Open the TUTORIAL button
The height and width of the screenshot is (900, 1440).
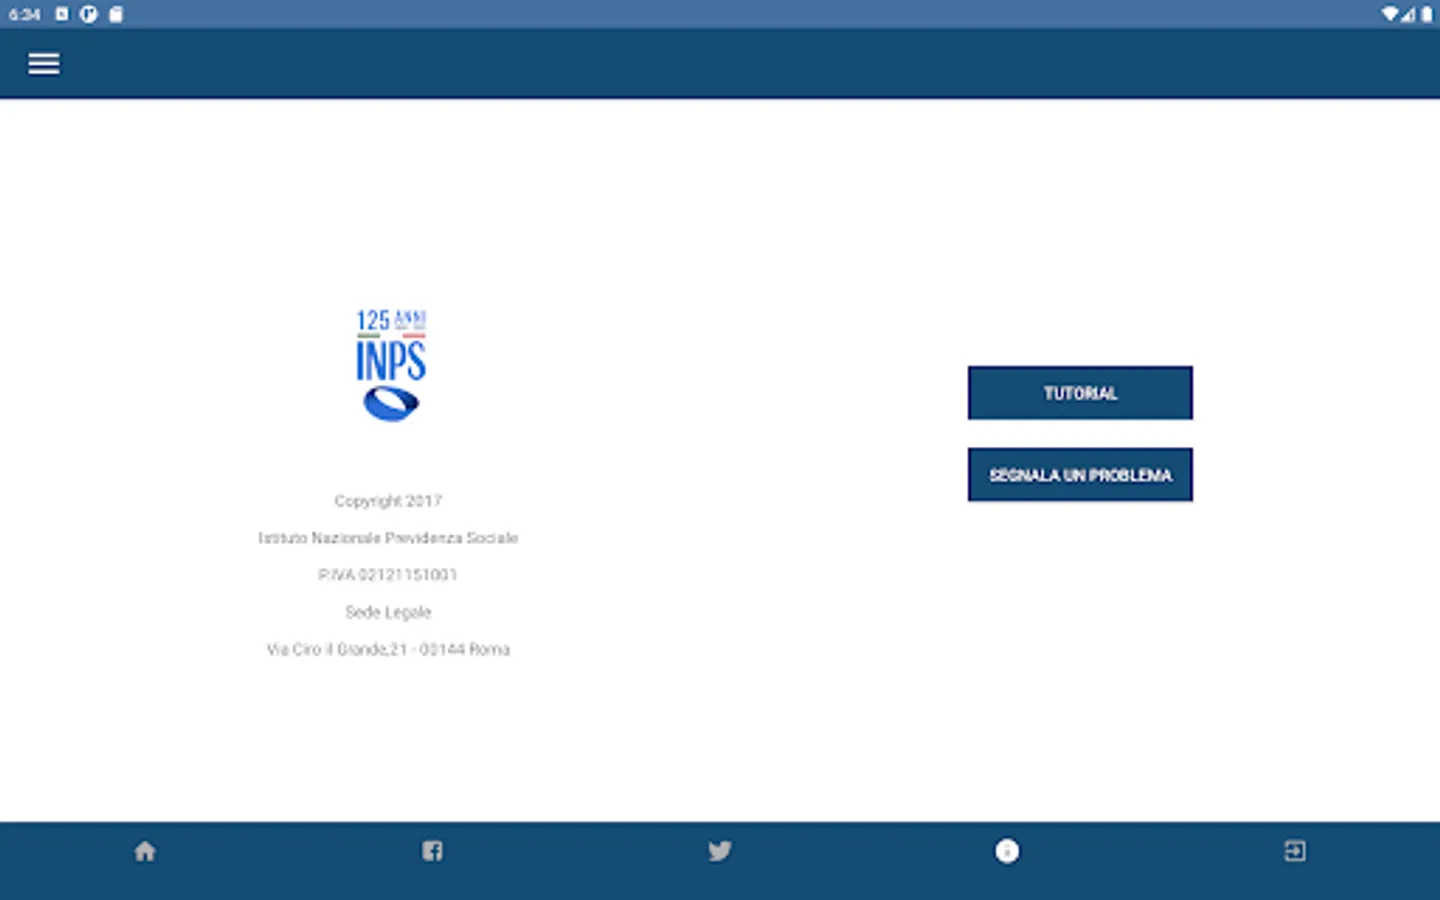(1080, 393)
